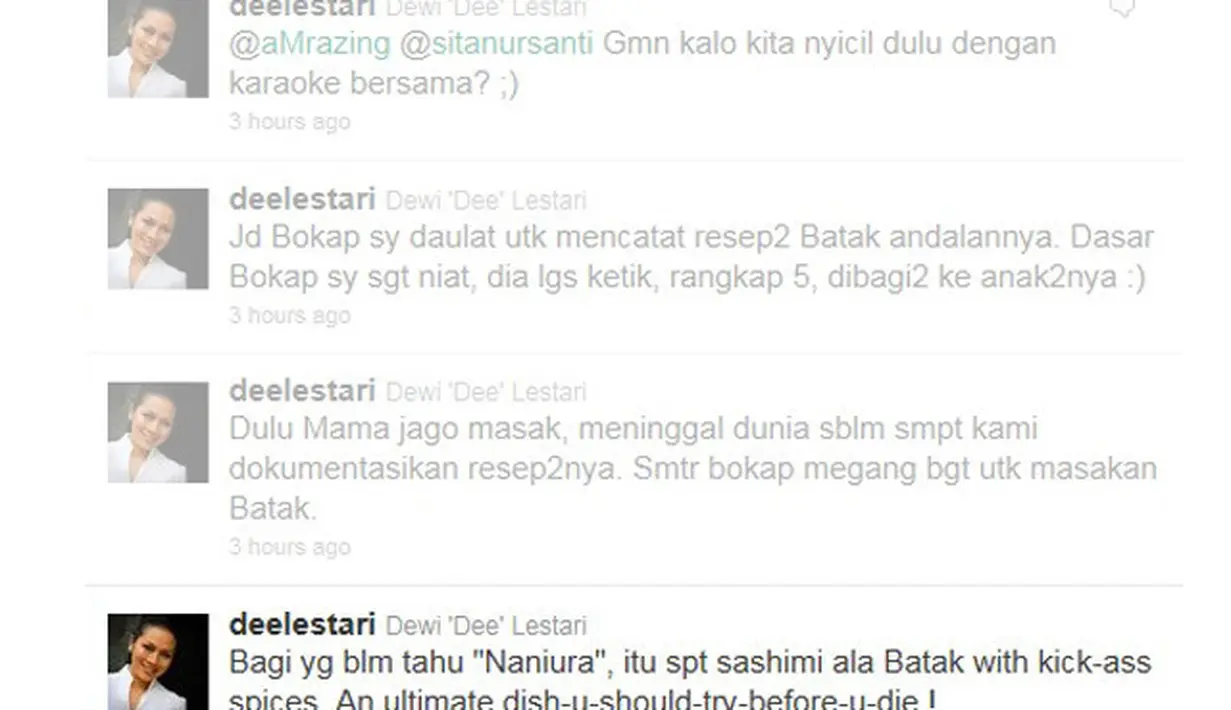The height and width of the screenshot is (710, 1231).
Task: Click Dewi 'Dee' Lestari name on the Jd Bokap tweet
Action: (486, 200)
